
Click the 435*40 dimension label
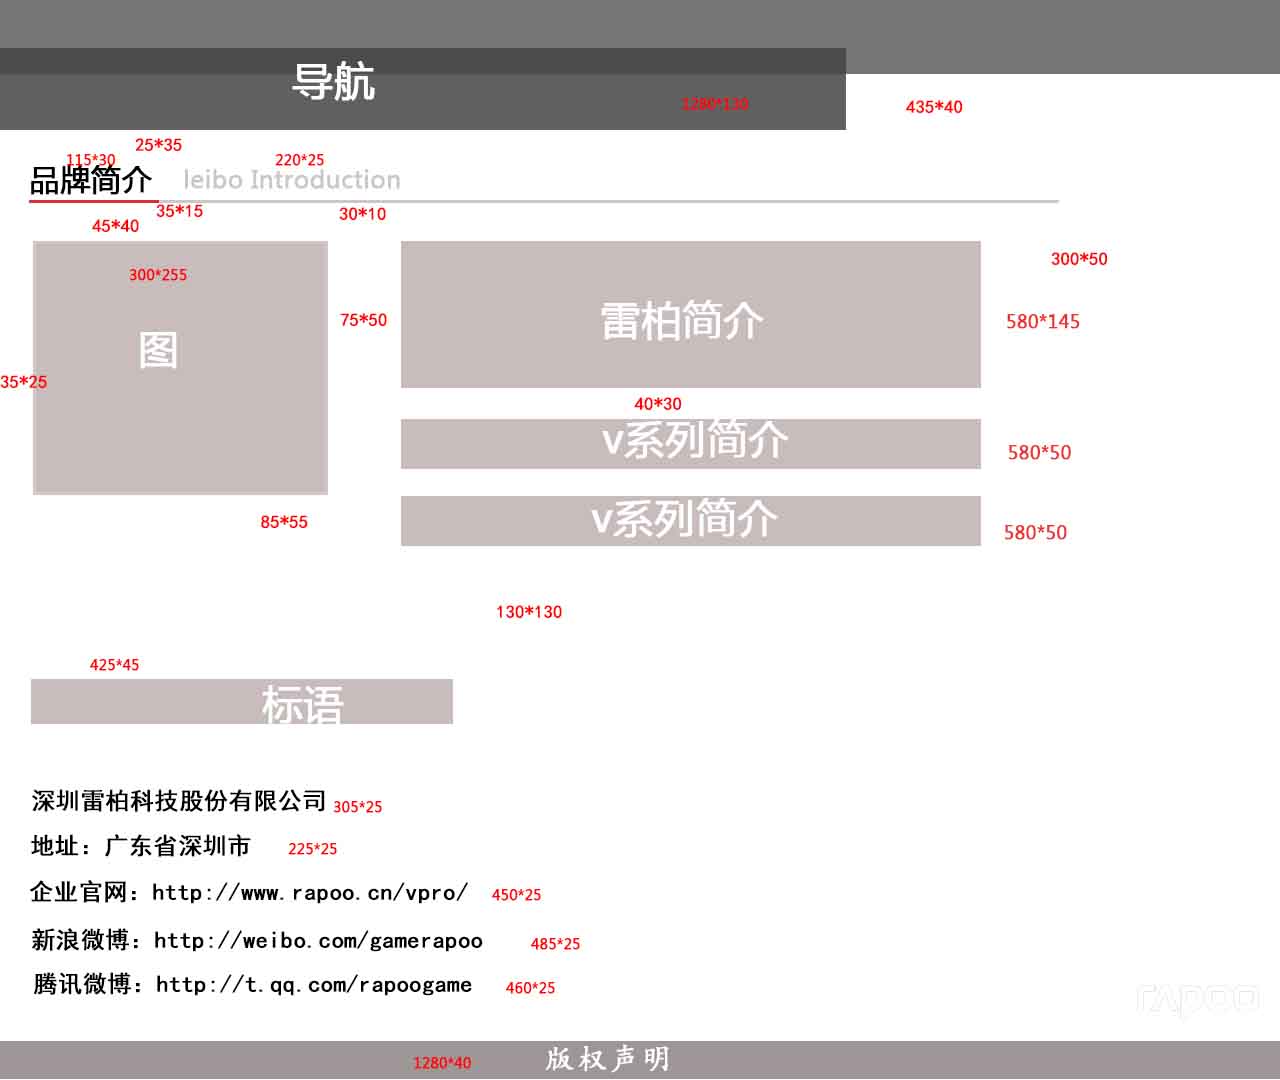click(934, 107)
